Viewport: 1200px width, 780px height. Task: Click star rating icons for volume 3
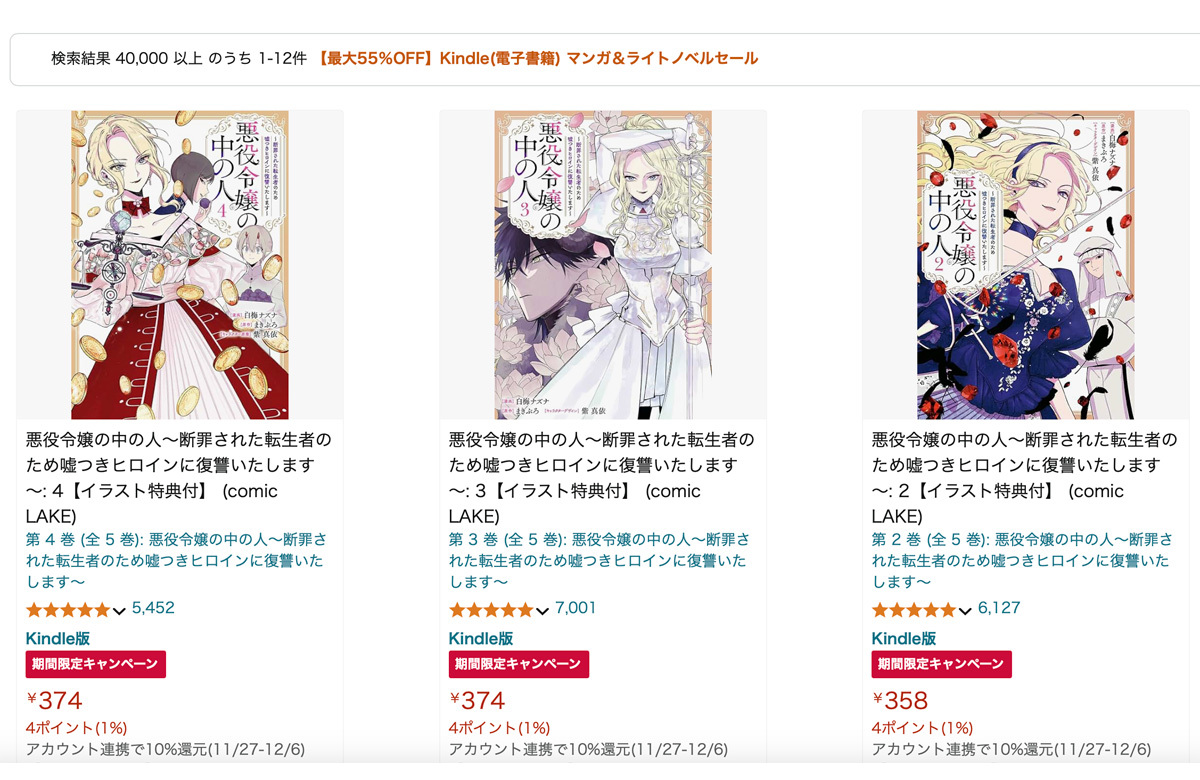[x=491, y=609]
